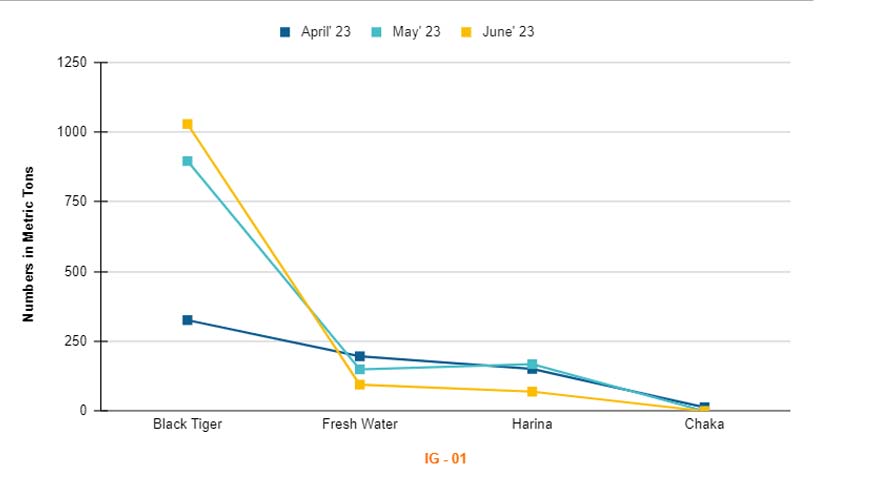Image resolution: width=872 pixels, height=490 pixels.
Task: Toggle the April' 23 series legend label
Action: click(325, 32)
